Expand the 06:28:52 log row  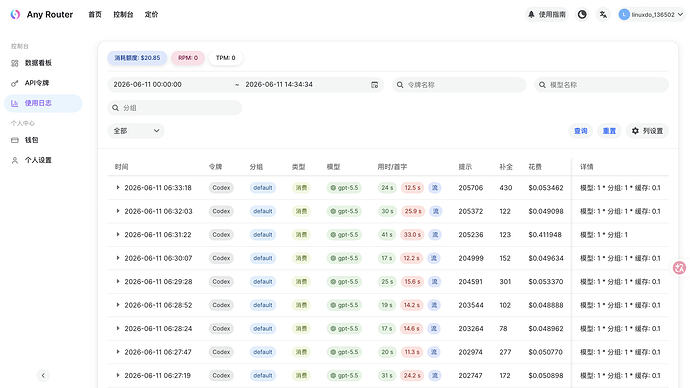tap(118, 305)
